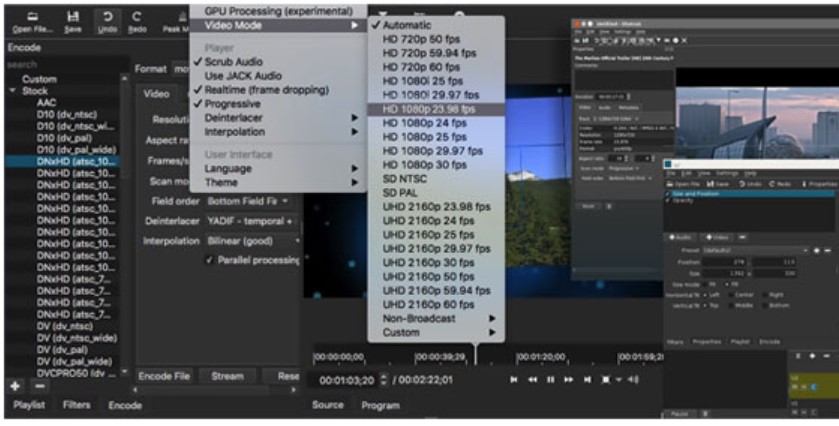Open the volume control speaker icon
This screenshot has width=839, height=426.
tap(634, 379)
